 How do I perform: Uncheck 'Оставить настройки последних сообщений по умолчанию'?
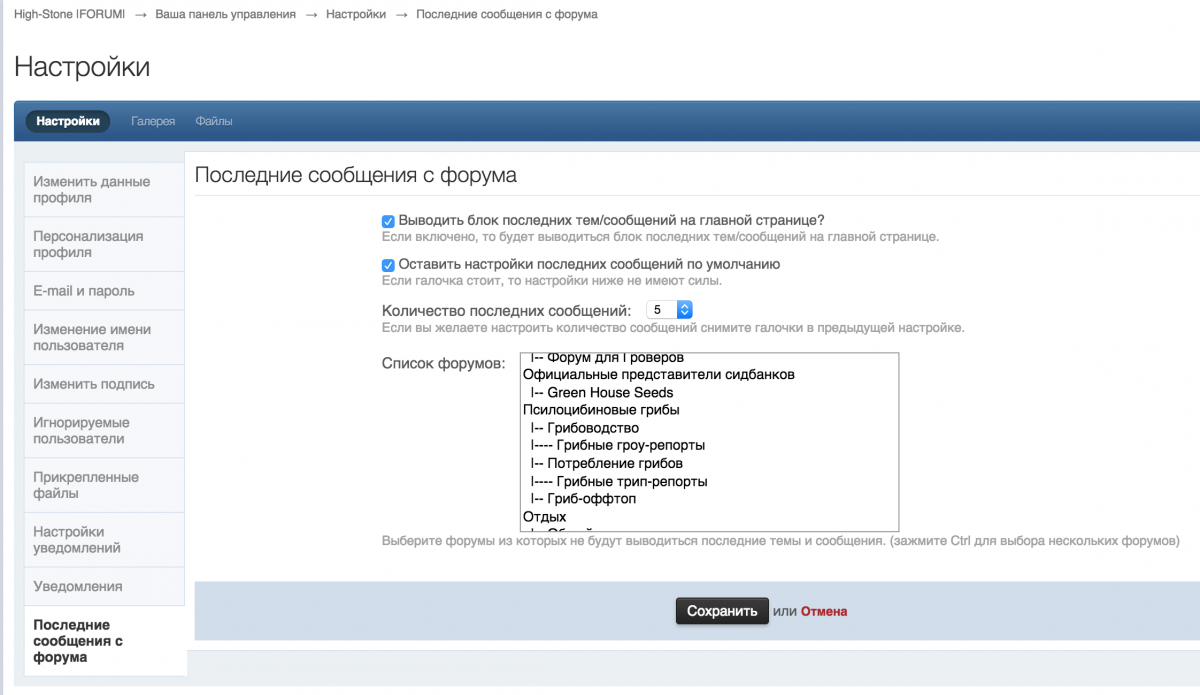[389, 265]
